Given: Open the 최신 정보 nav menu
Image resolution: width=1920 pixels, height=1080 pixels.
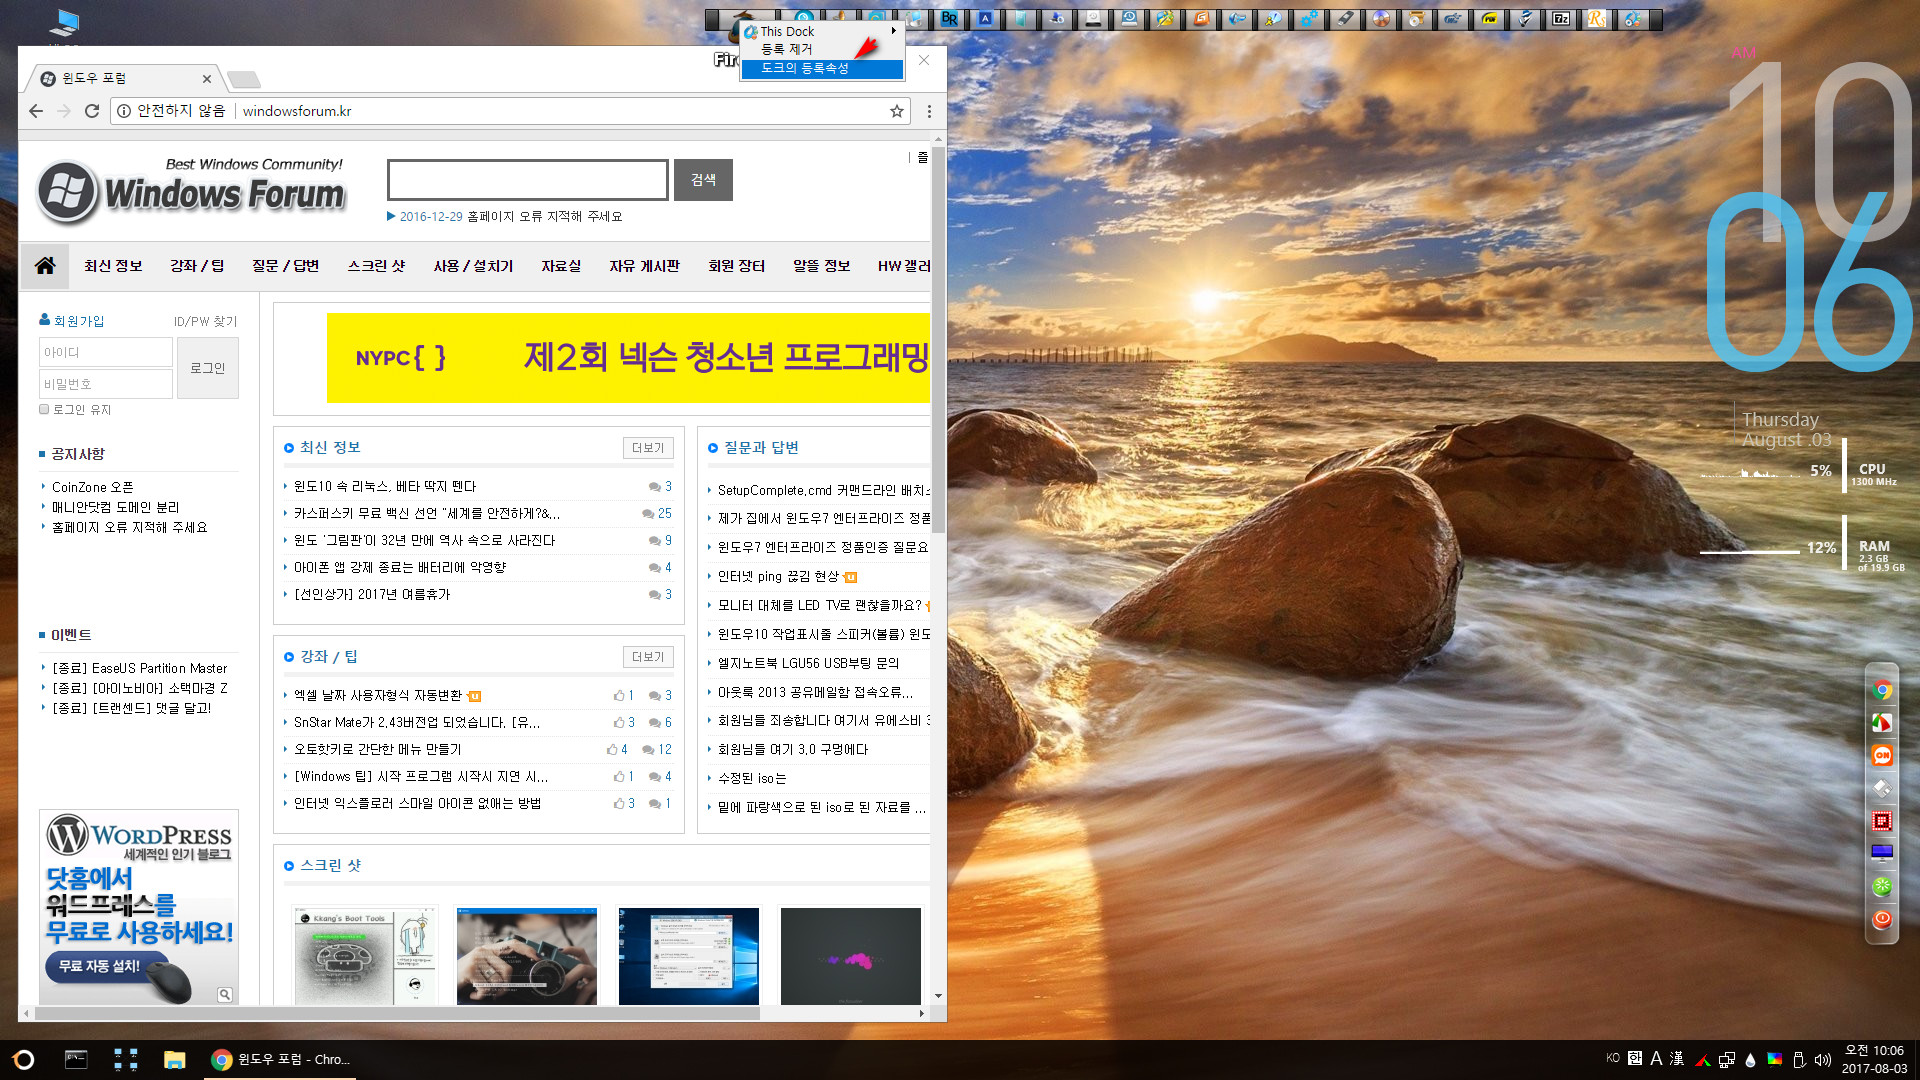Looking at the screenshot, I should pos(113,265).
